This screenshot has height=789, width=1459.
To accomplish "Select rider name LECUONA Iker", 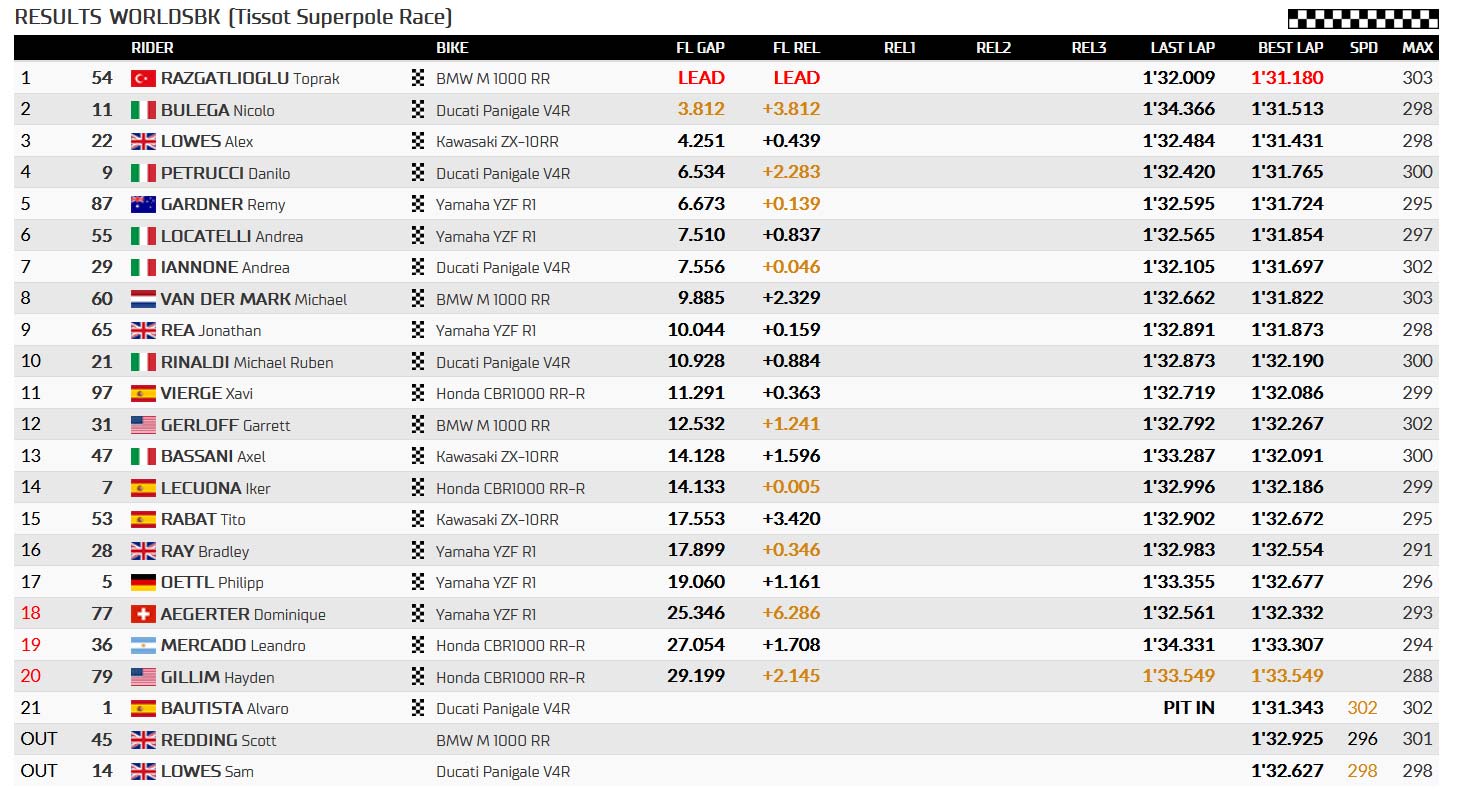I will click(x=216, y=488).
